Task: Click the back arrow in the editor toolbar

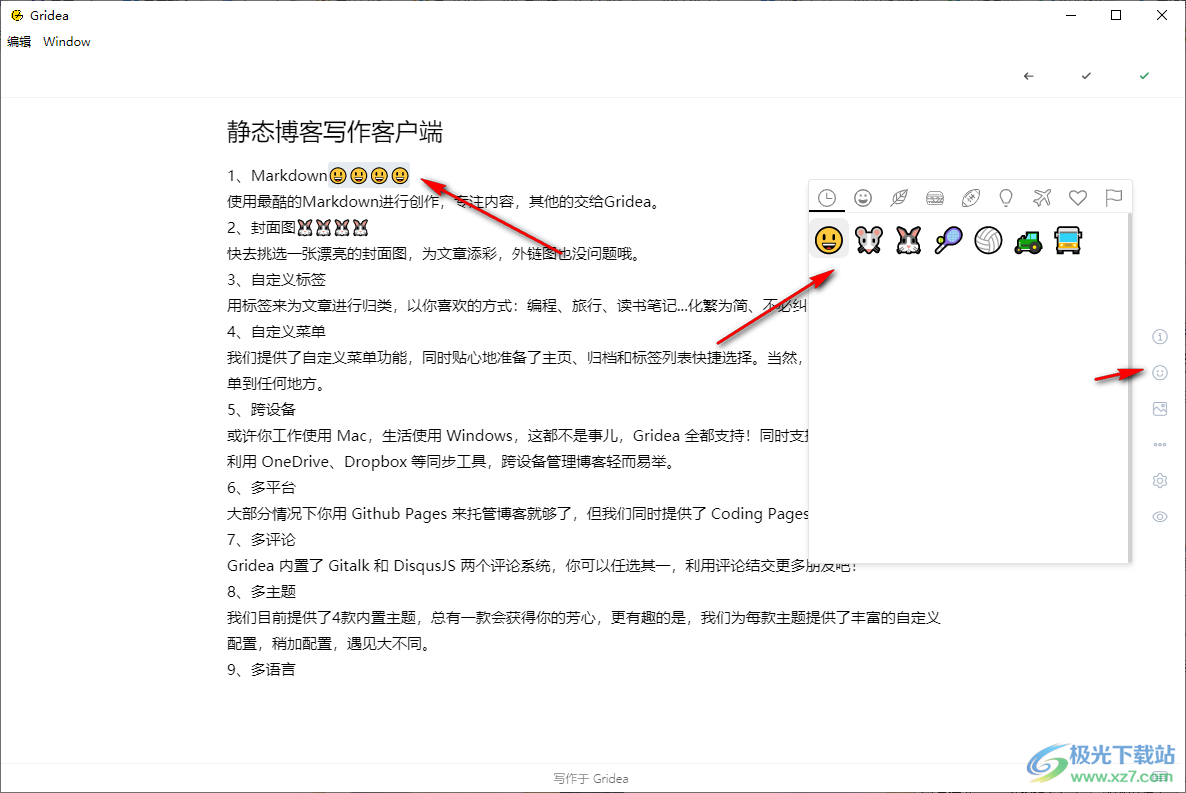Action: point(1028,76)
